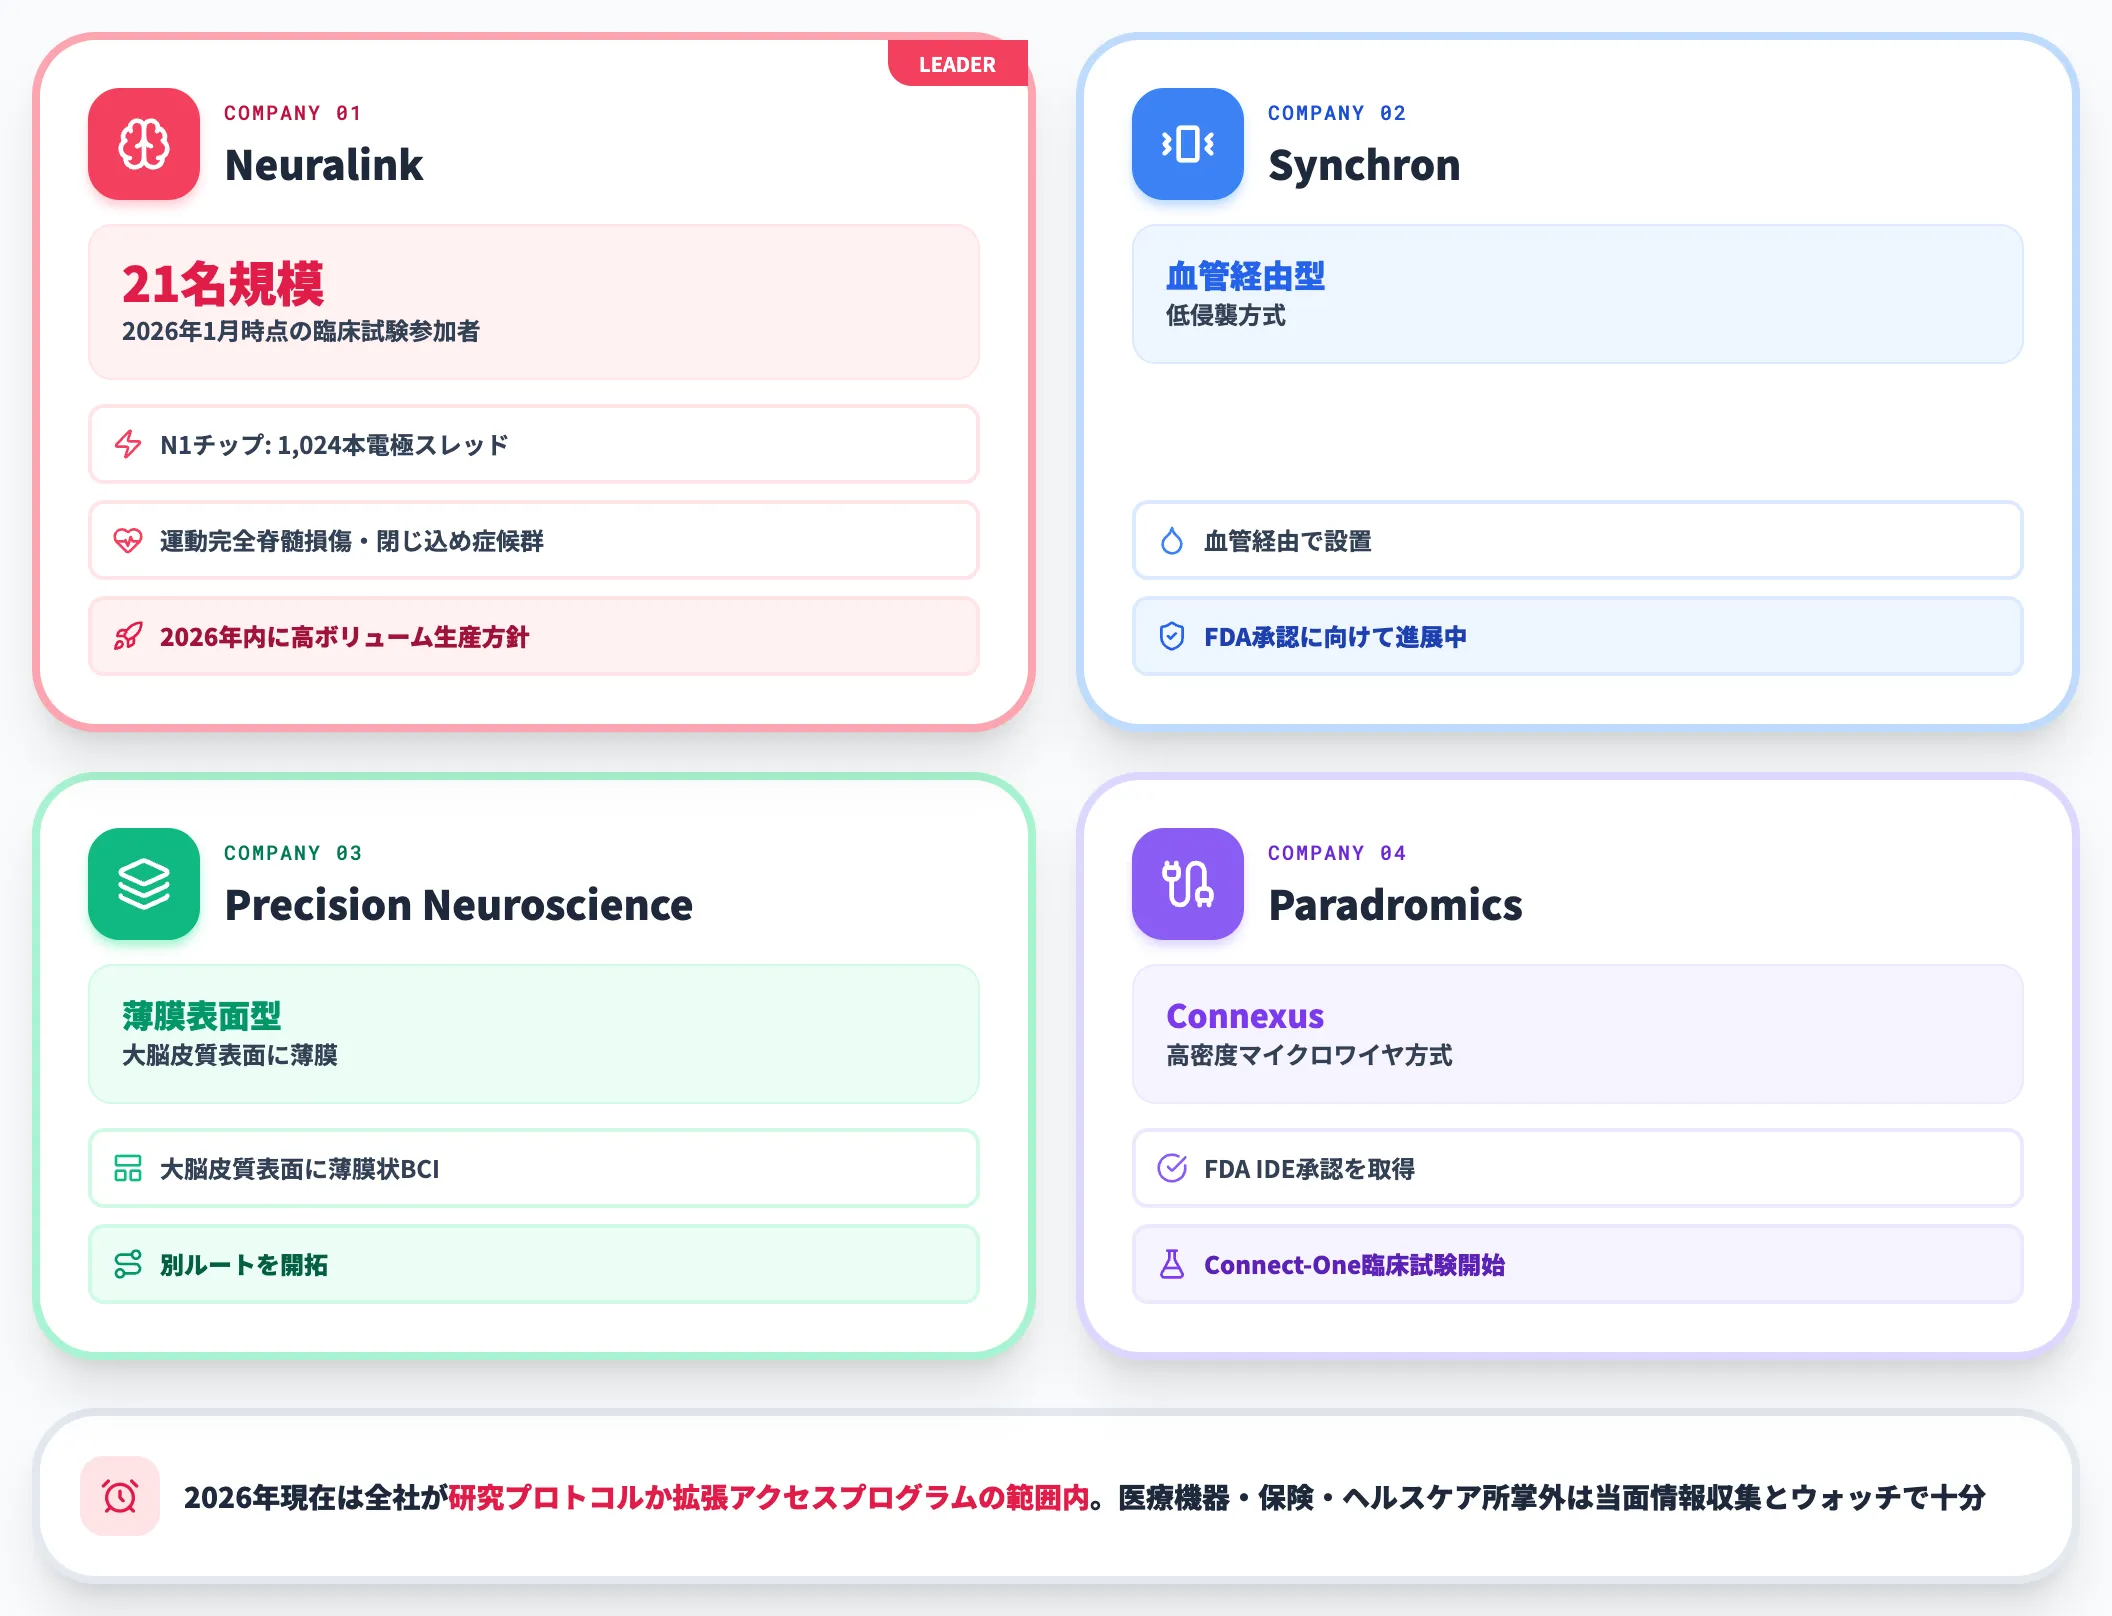Click the shield check icon beside FDA承認に向けて進展中
2112x1616 pixels.
[x=1172, y=637]
